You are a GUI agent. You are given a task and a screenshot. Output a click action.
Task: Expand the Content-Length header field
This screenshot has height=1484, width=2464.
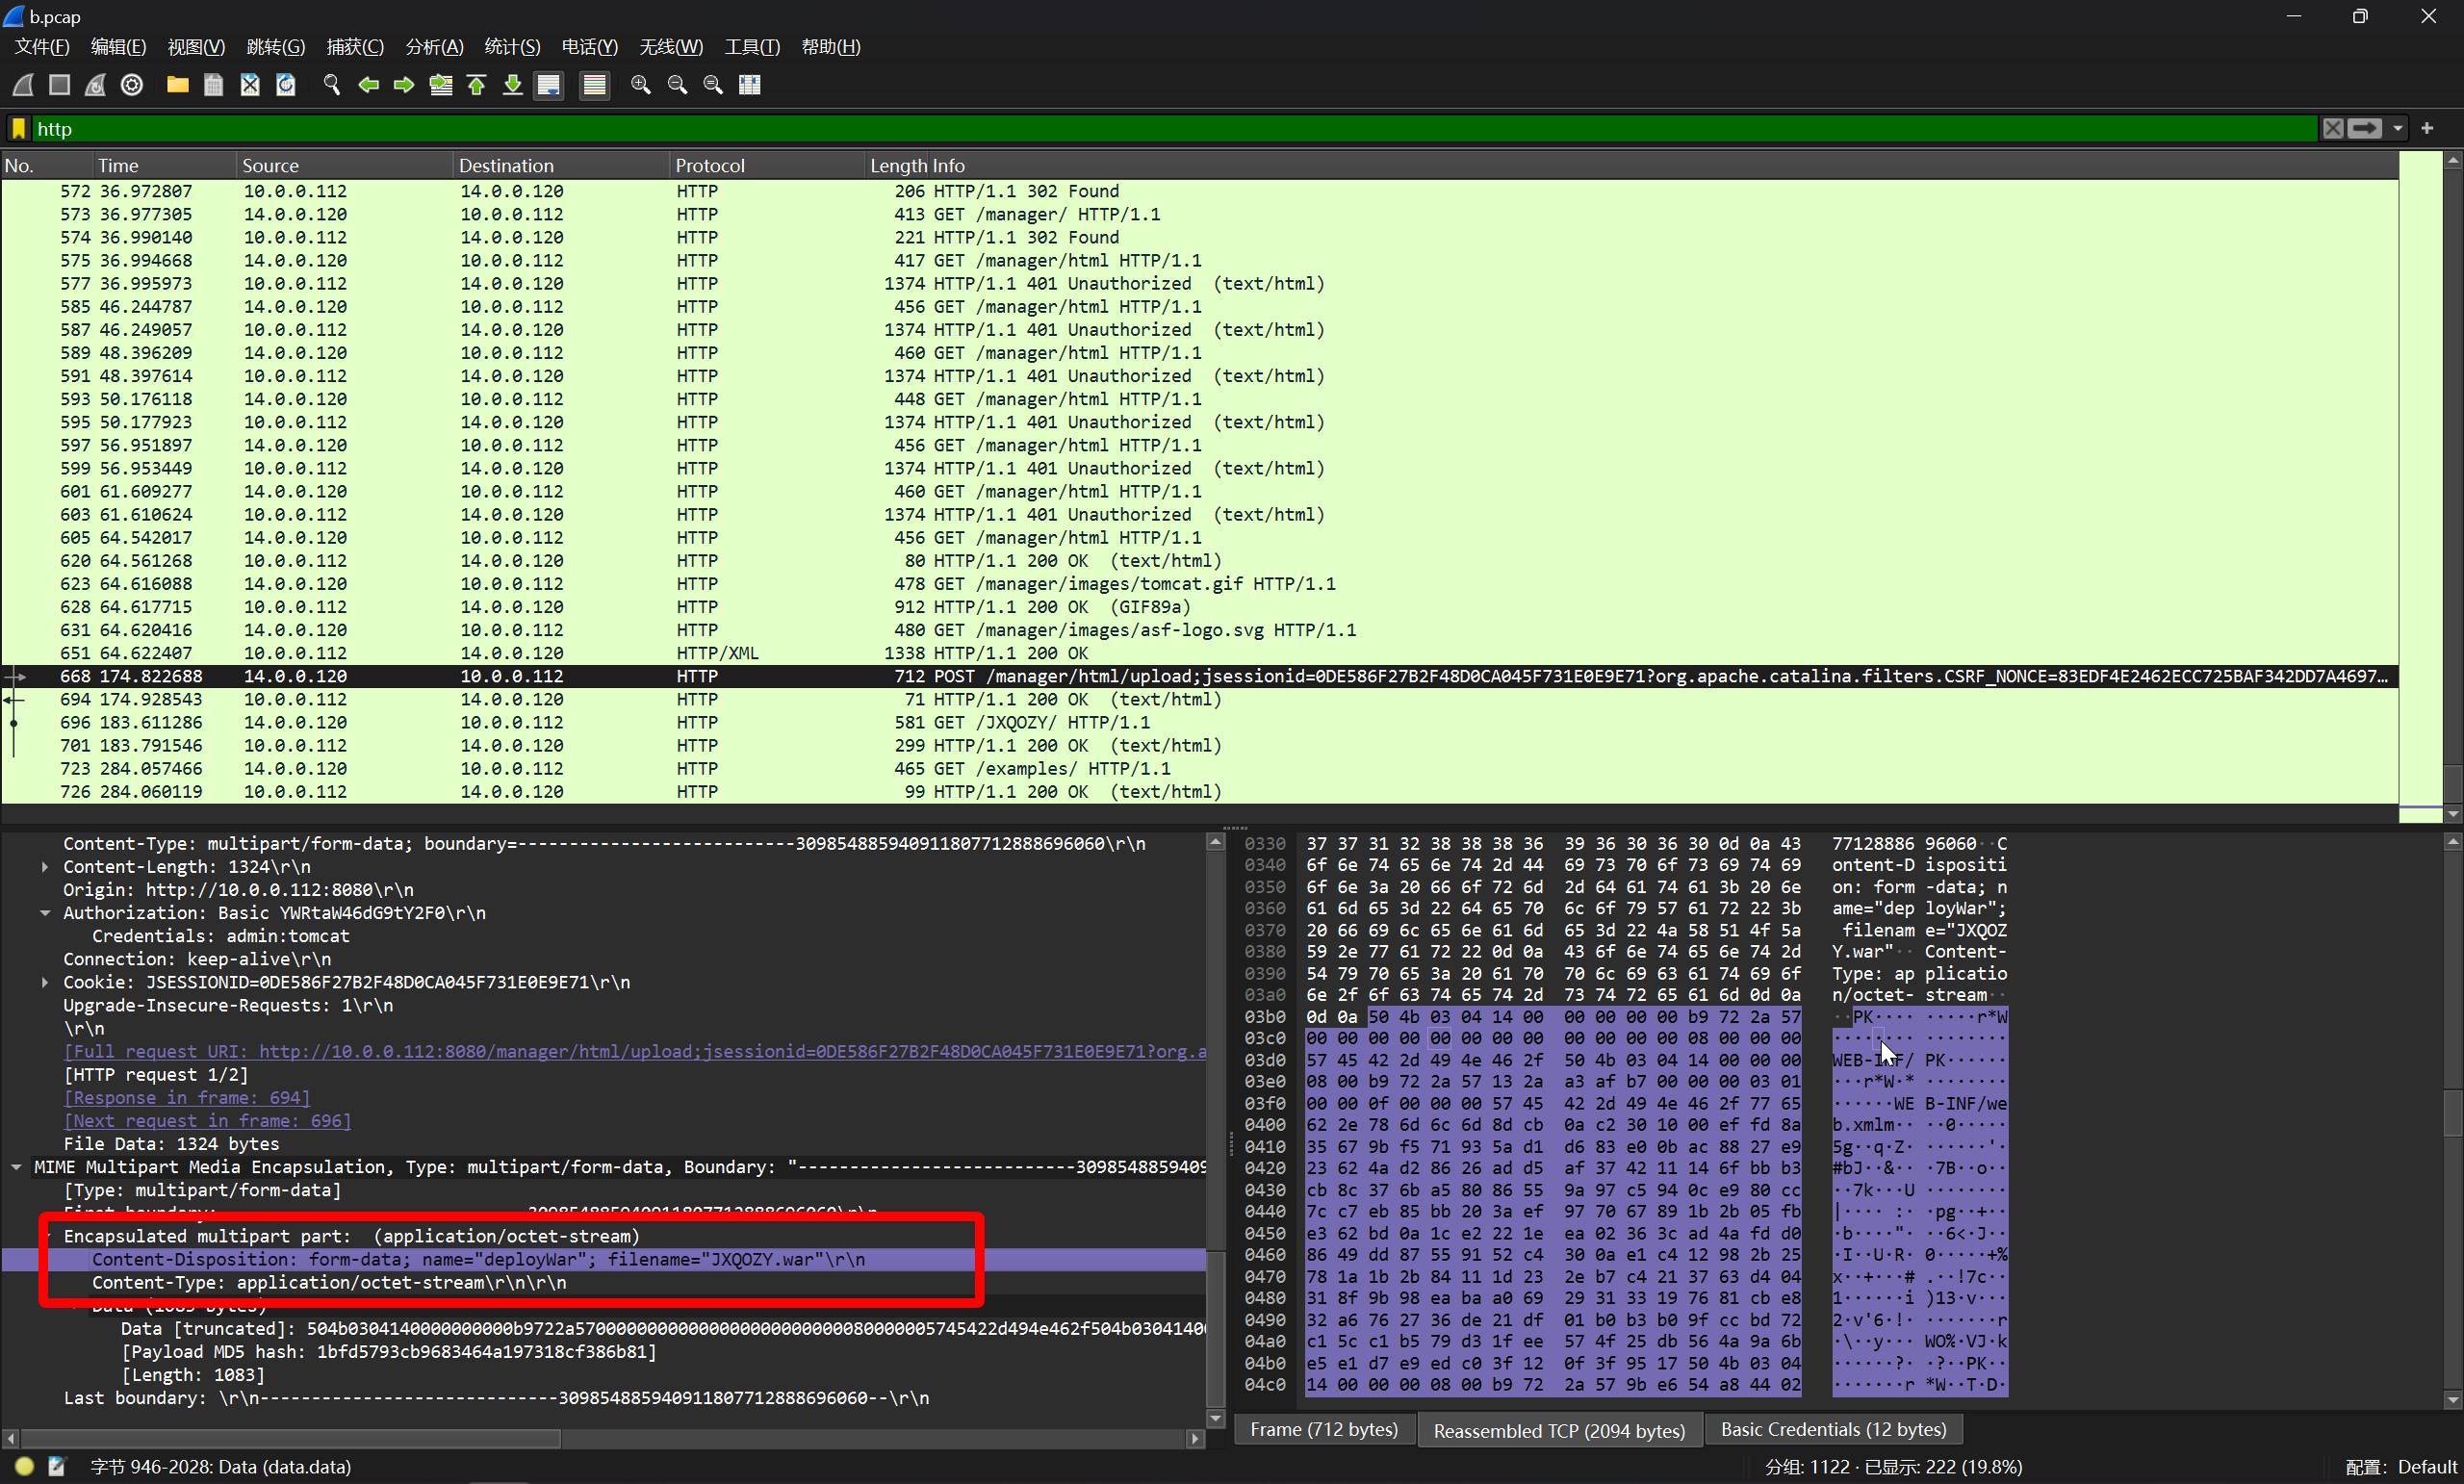[x=45, y=867]
